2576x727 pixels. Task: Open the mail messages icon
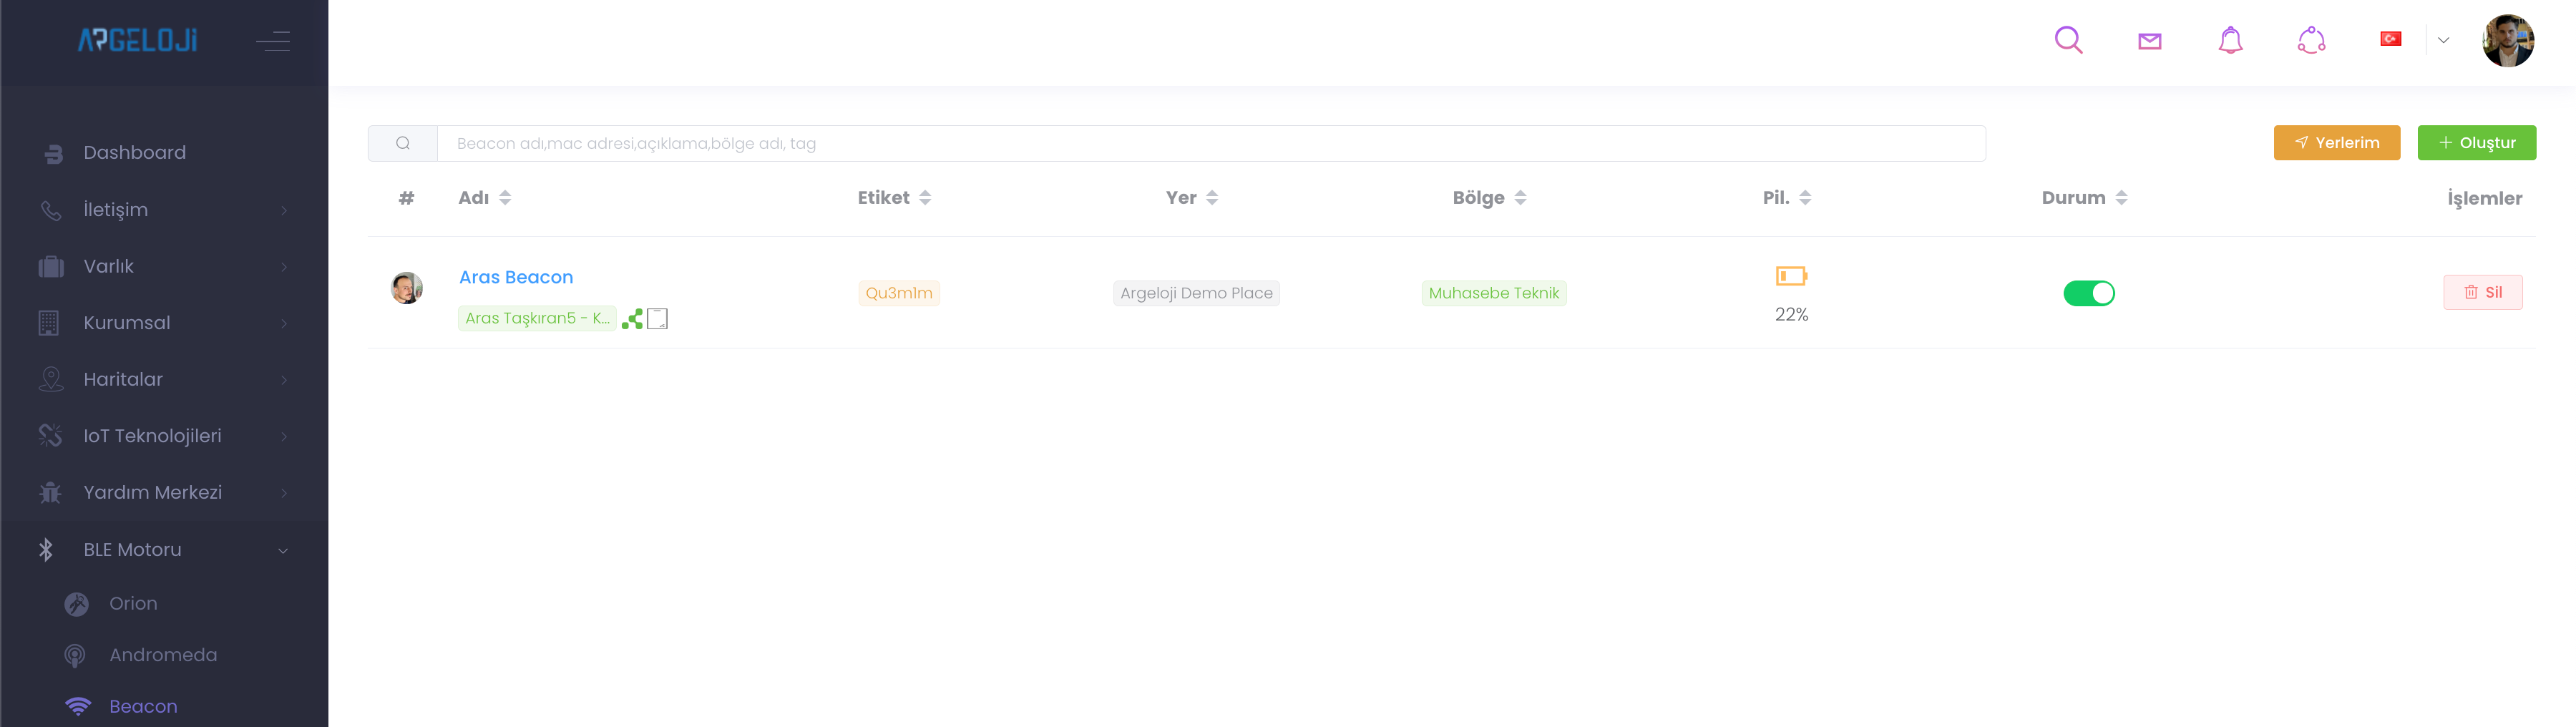point(2149,41)
